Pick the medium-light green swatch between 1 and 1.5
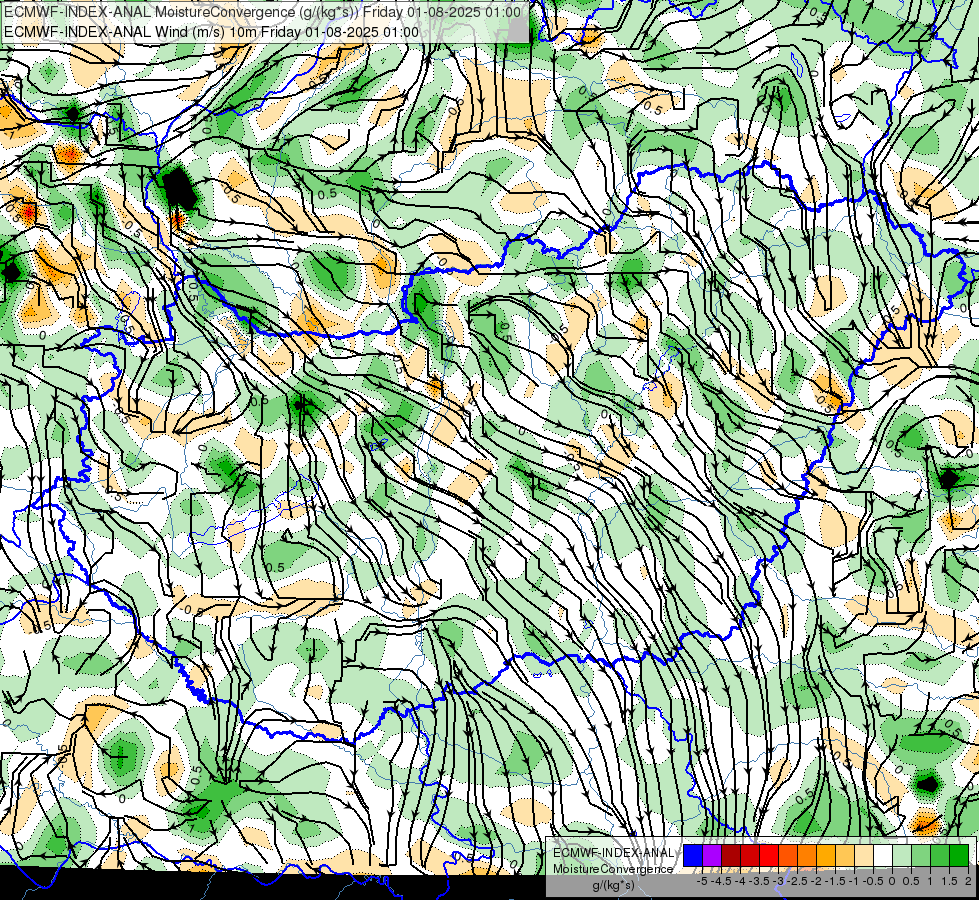The width and height of the screenshot is (979, 900). (x=921, y=856)
